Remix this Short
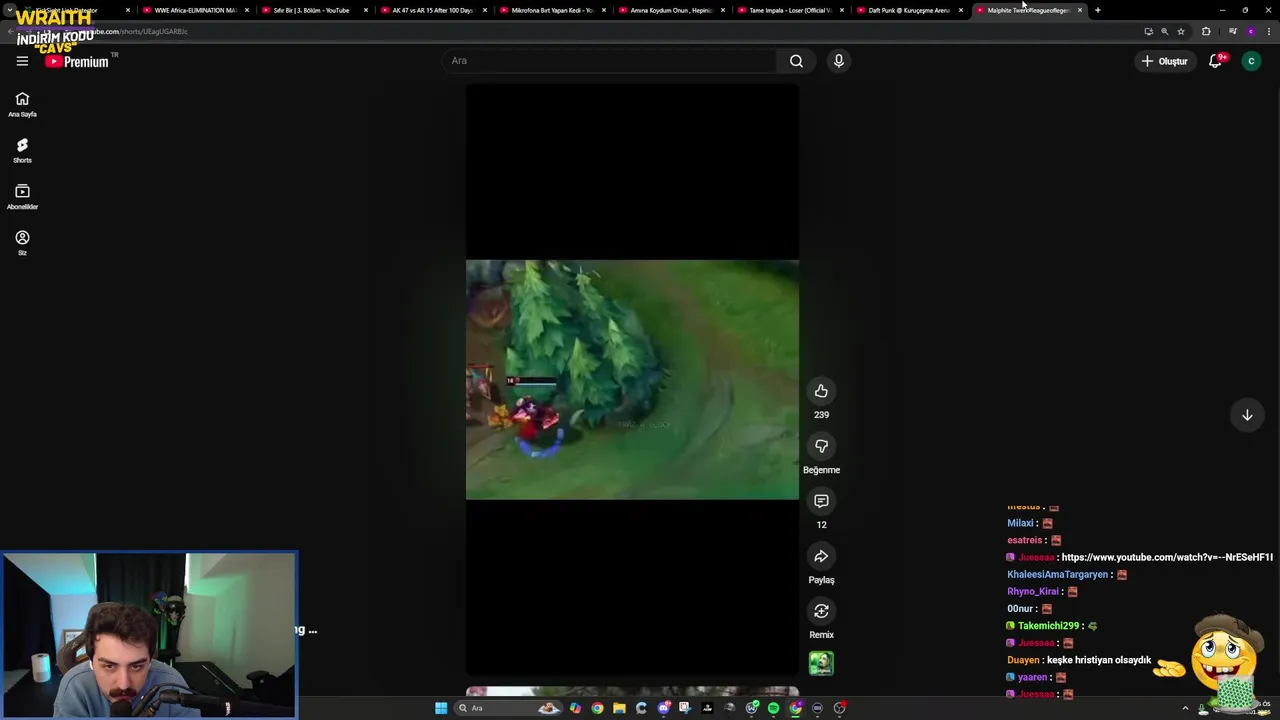The width and height of the screenshot is (1280, 720). pyautogui.click(x=821, y=611)
